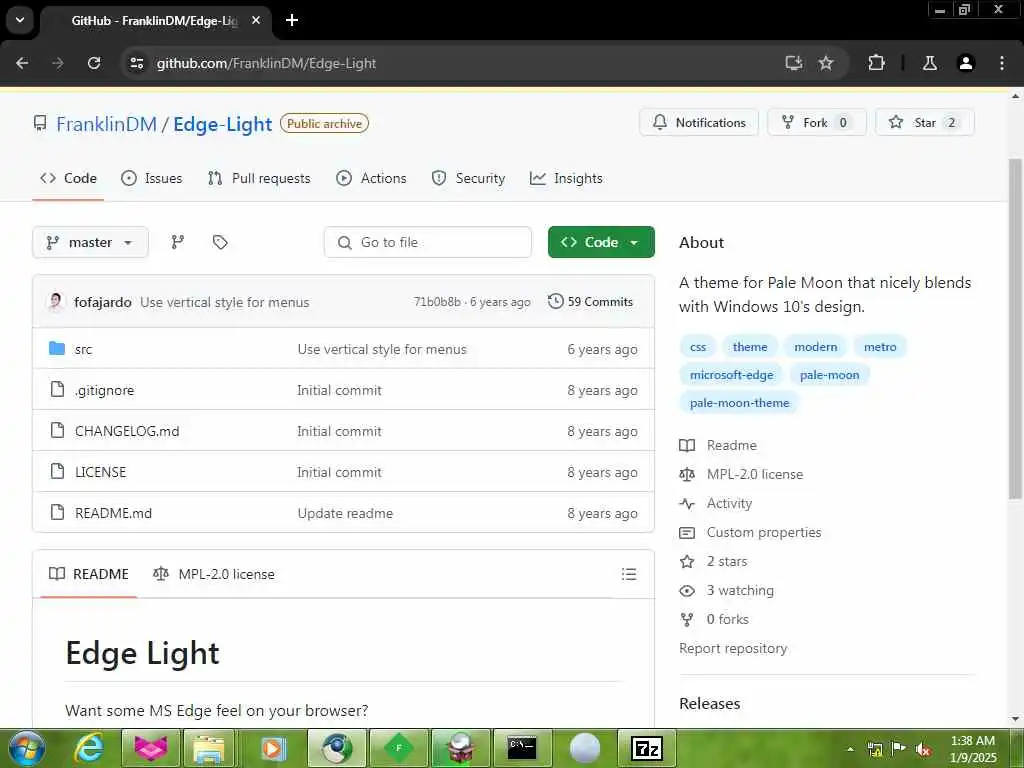Open the 59 Commits link

(x=591, y=302)
